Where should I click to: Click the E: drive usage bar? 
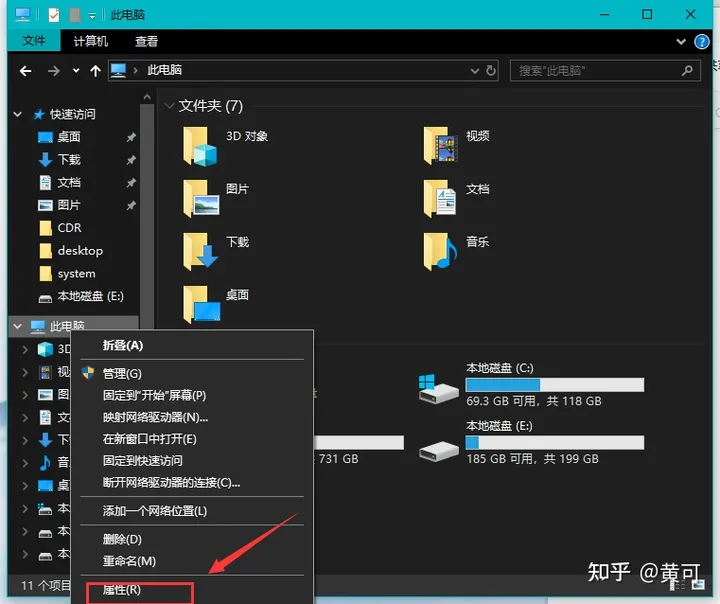tap(554, 442)
